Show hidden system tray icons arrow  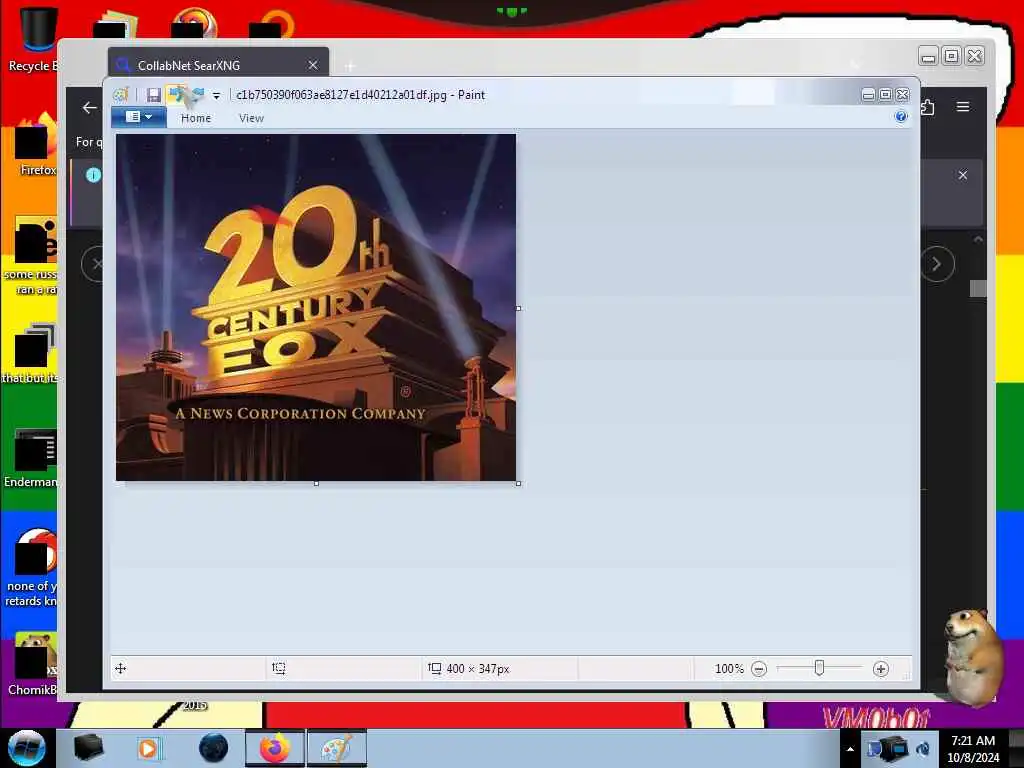coord(850,749)
